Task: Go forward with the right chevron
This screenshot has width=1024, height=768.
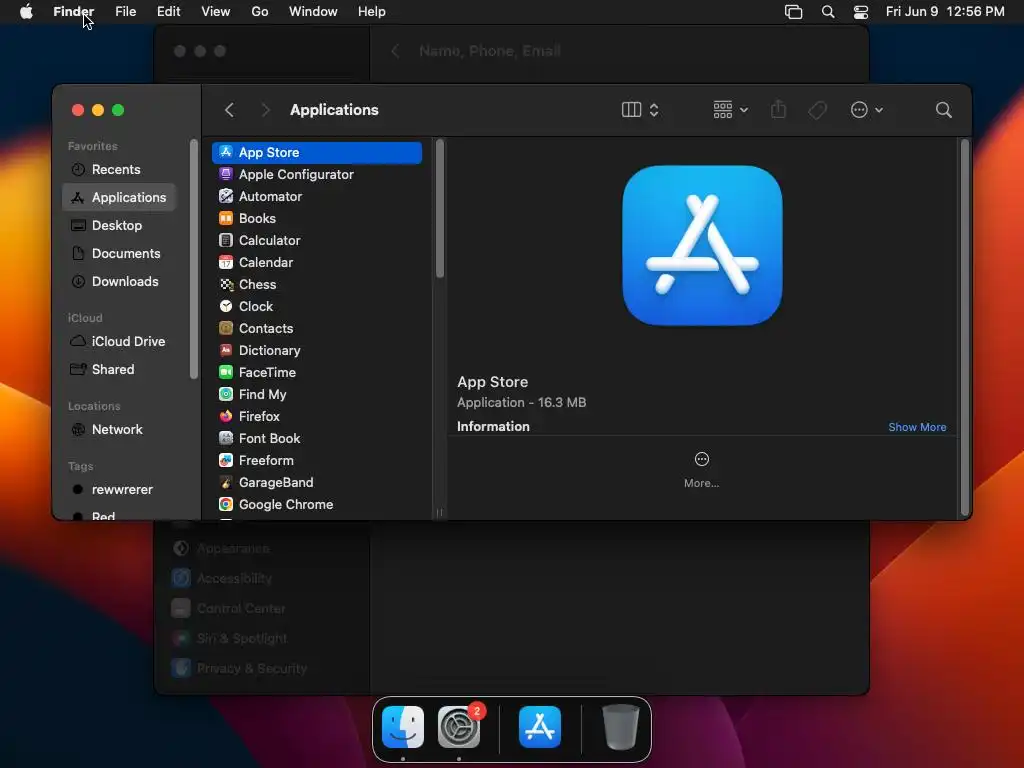Action: coord(265,110)
